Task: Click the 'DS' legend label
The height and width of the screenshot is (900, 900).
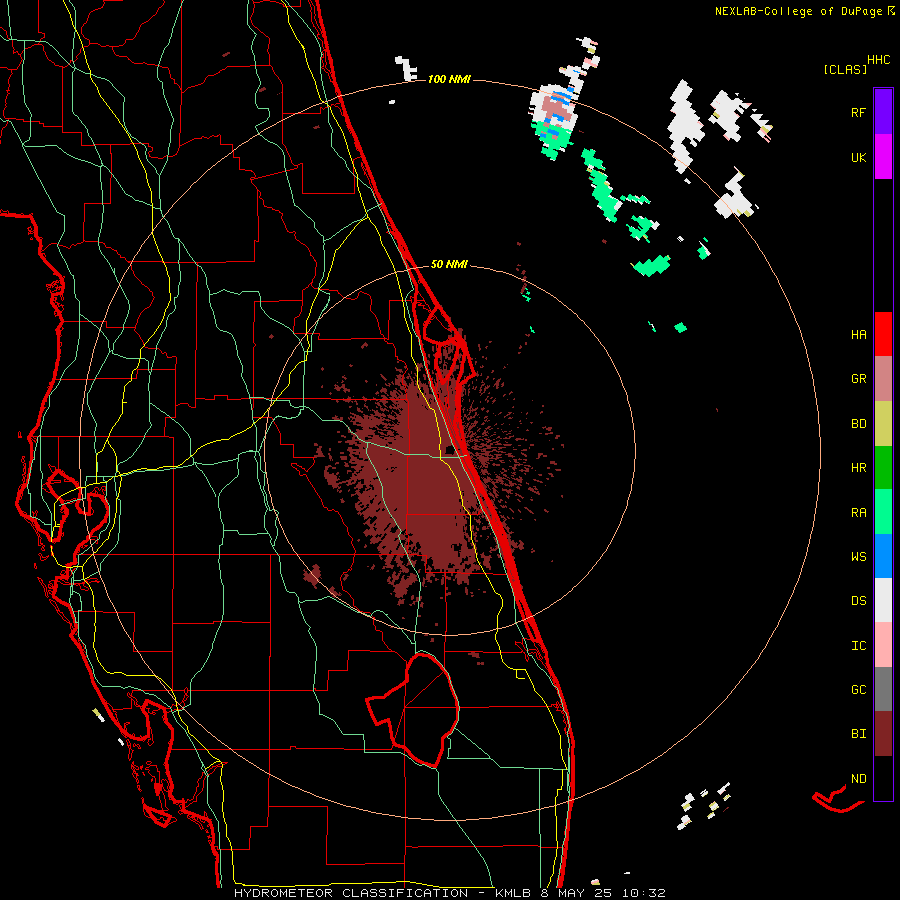Action: pos(858,601)
